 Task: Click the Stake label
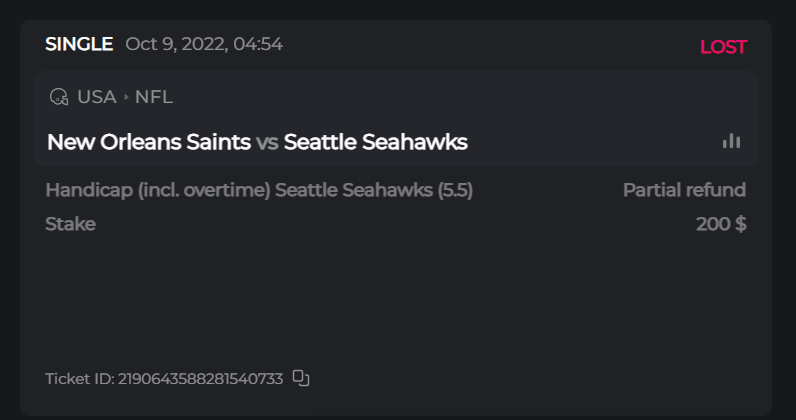70,224
